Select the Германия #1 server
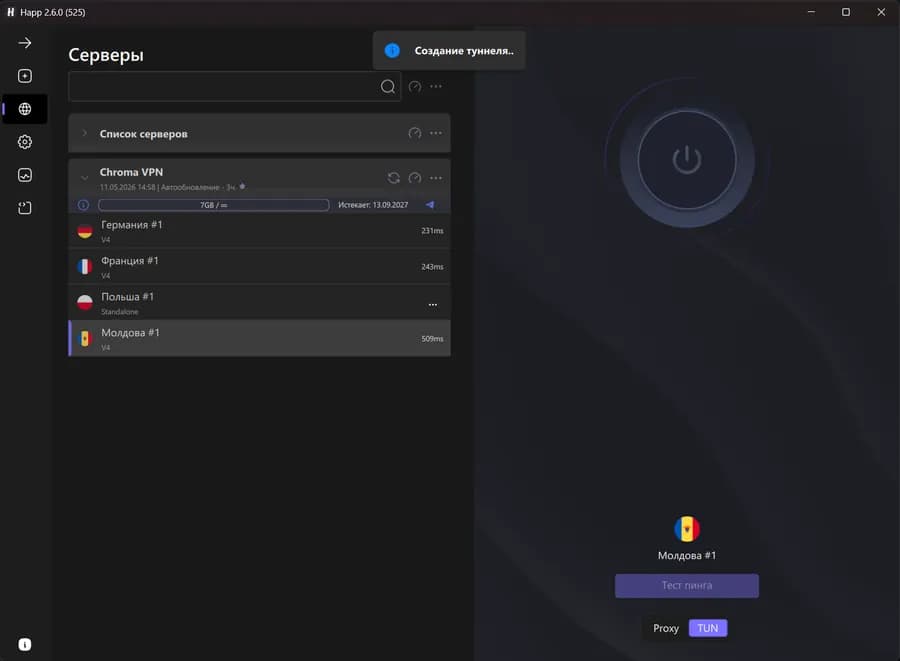 tap(259, 231)
